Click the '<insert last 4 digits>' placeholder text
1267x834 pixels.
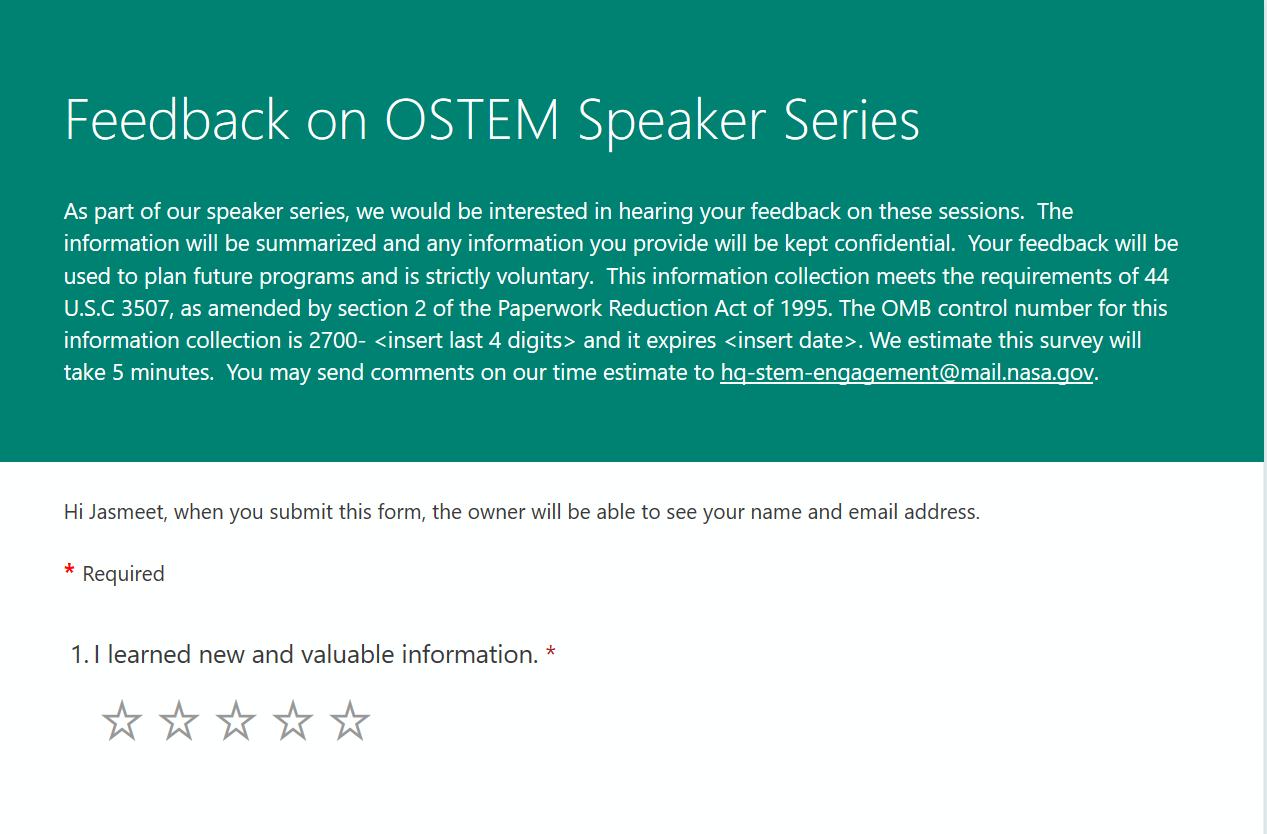pos(475,341)
